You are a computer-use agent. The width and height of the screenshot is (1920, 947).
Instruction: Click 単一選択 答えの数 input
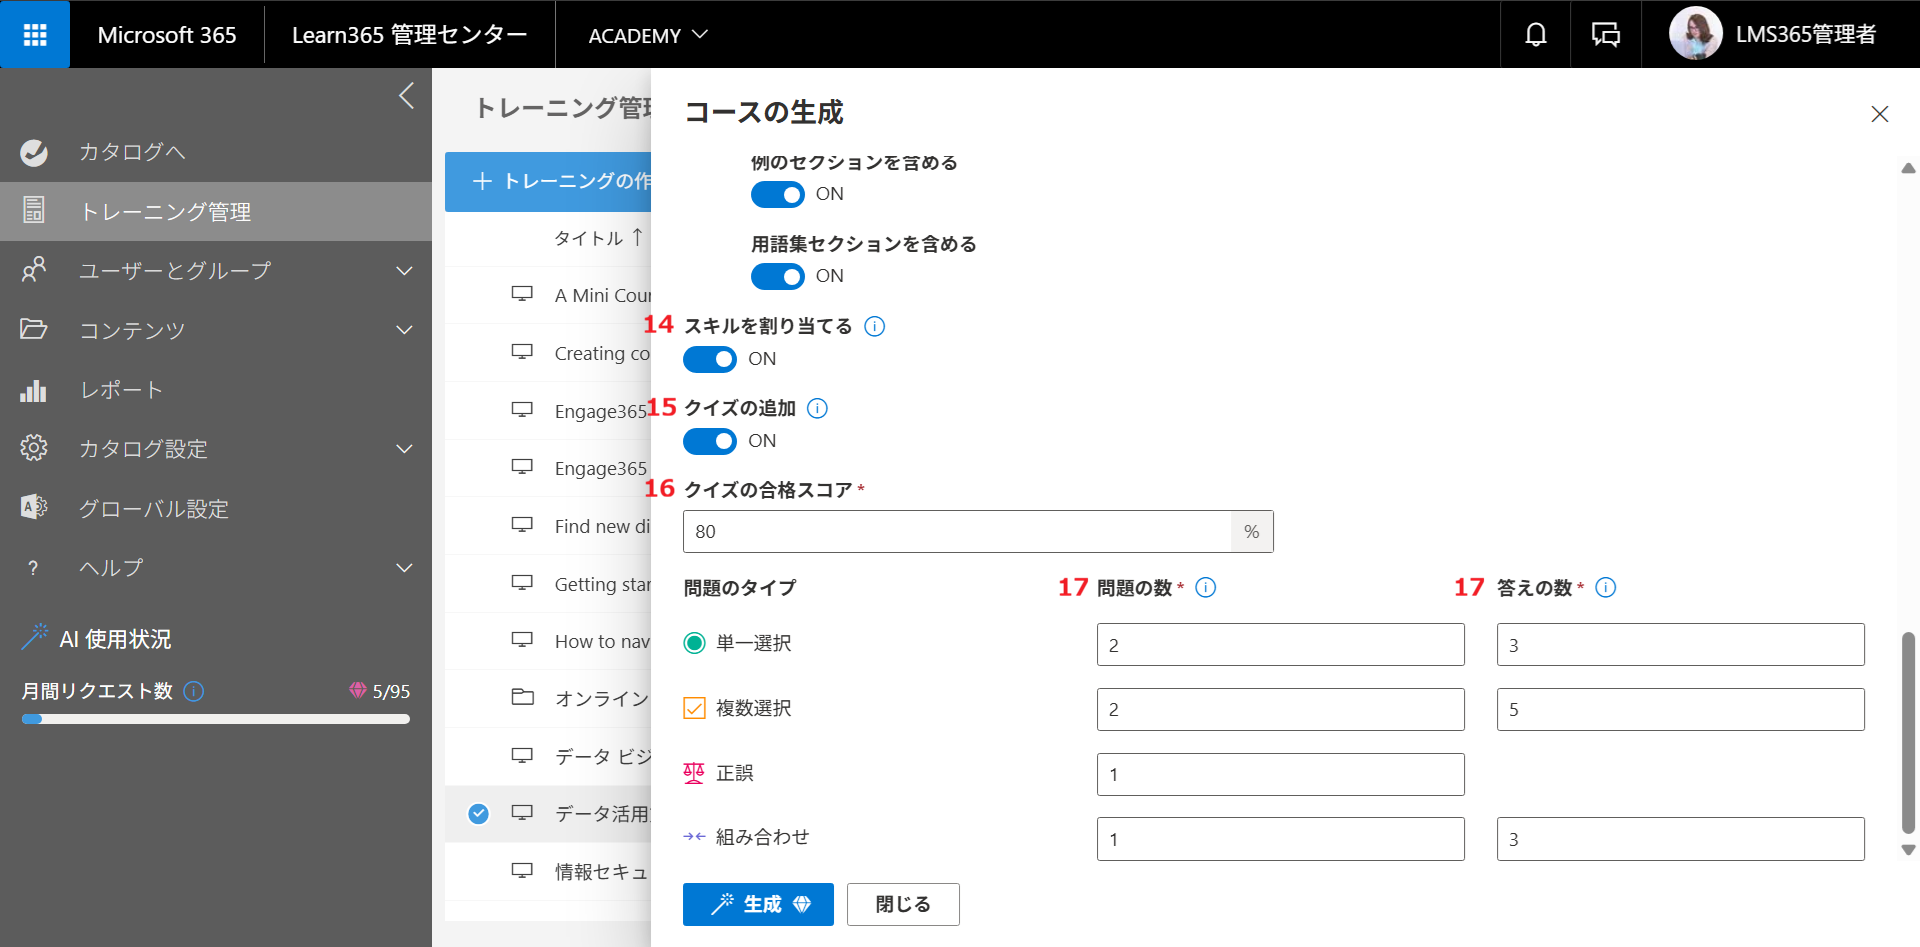point(1680,645)
